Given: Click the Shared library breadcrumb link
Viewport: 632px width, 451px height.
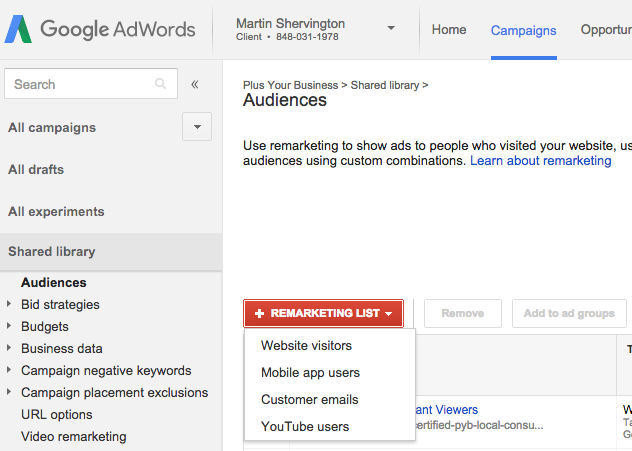Looking at the screenshot, I should 385,85.
